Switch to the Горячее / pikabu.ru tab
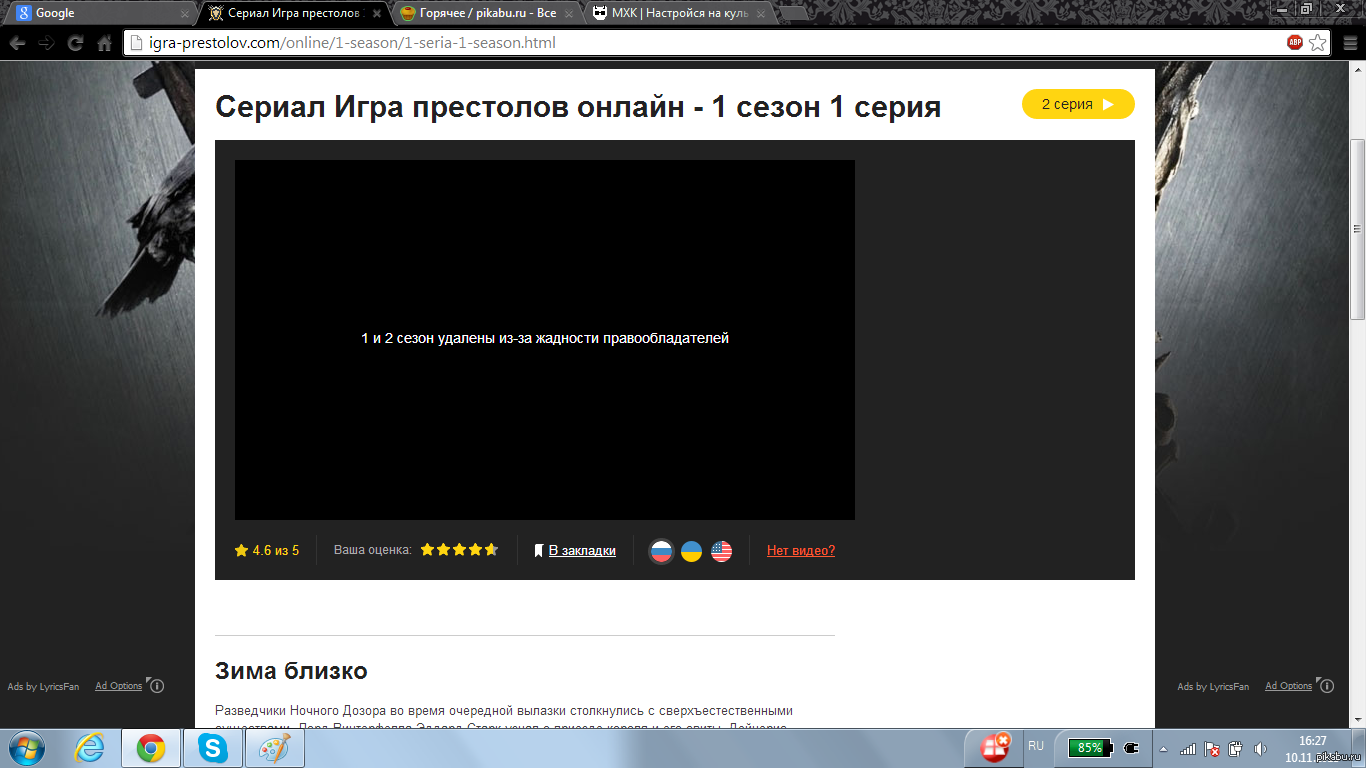Screen dimensions: 1366x768 (x=483, y=13)
